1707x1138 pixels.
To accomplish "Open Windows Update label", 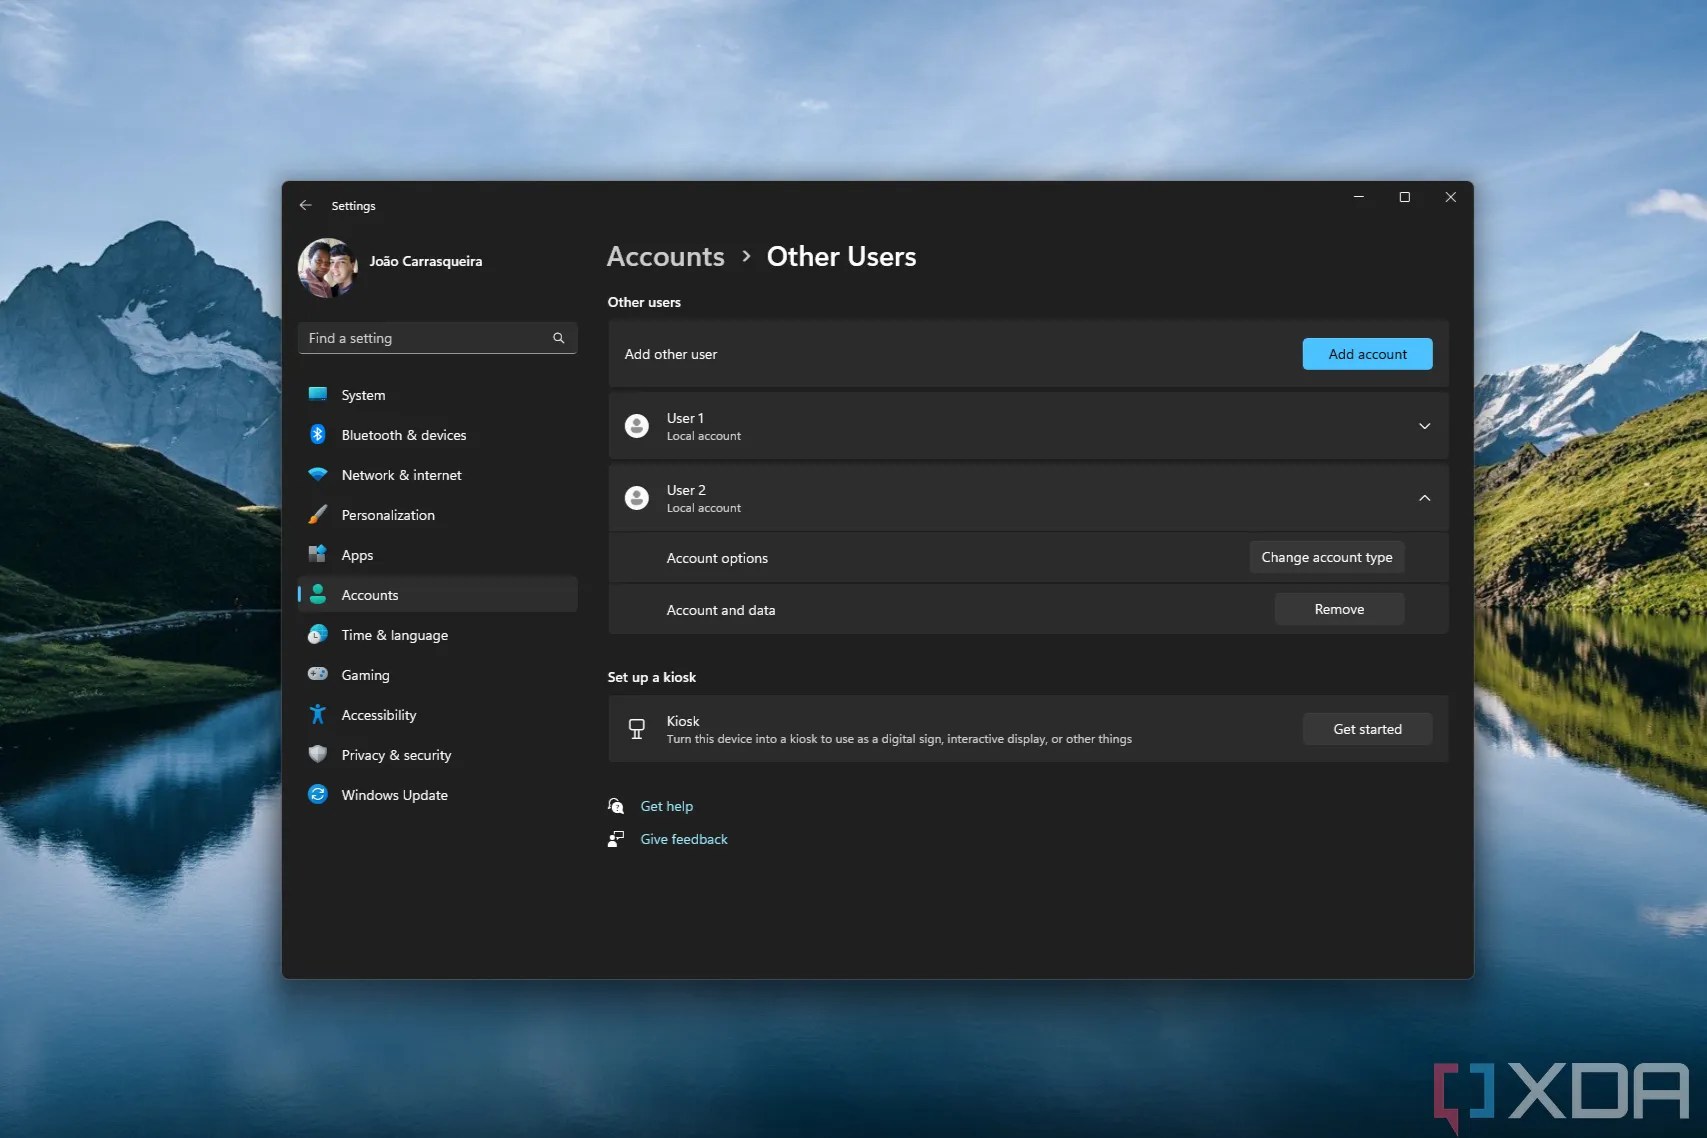I will tap(395, 795).
